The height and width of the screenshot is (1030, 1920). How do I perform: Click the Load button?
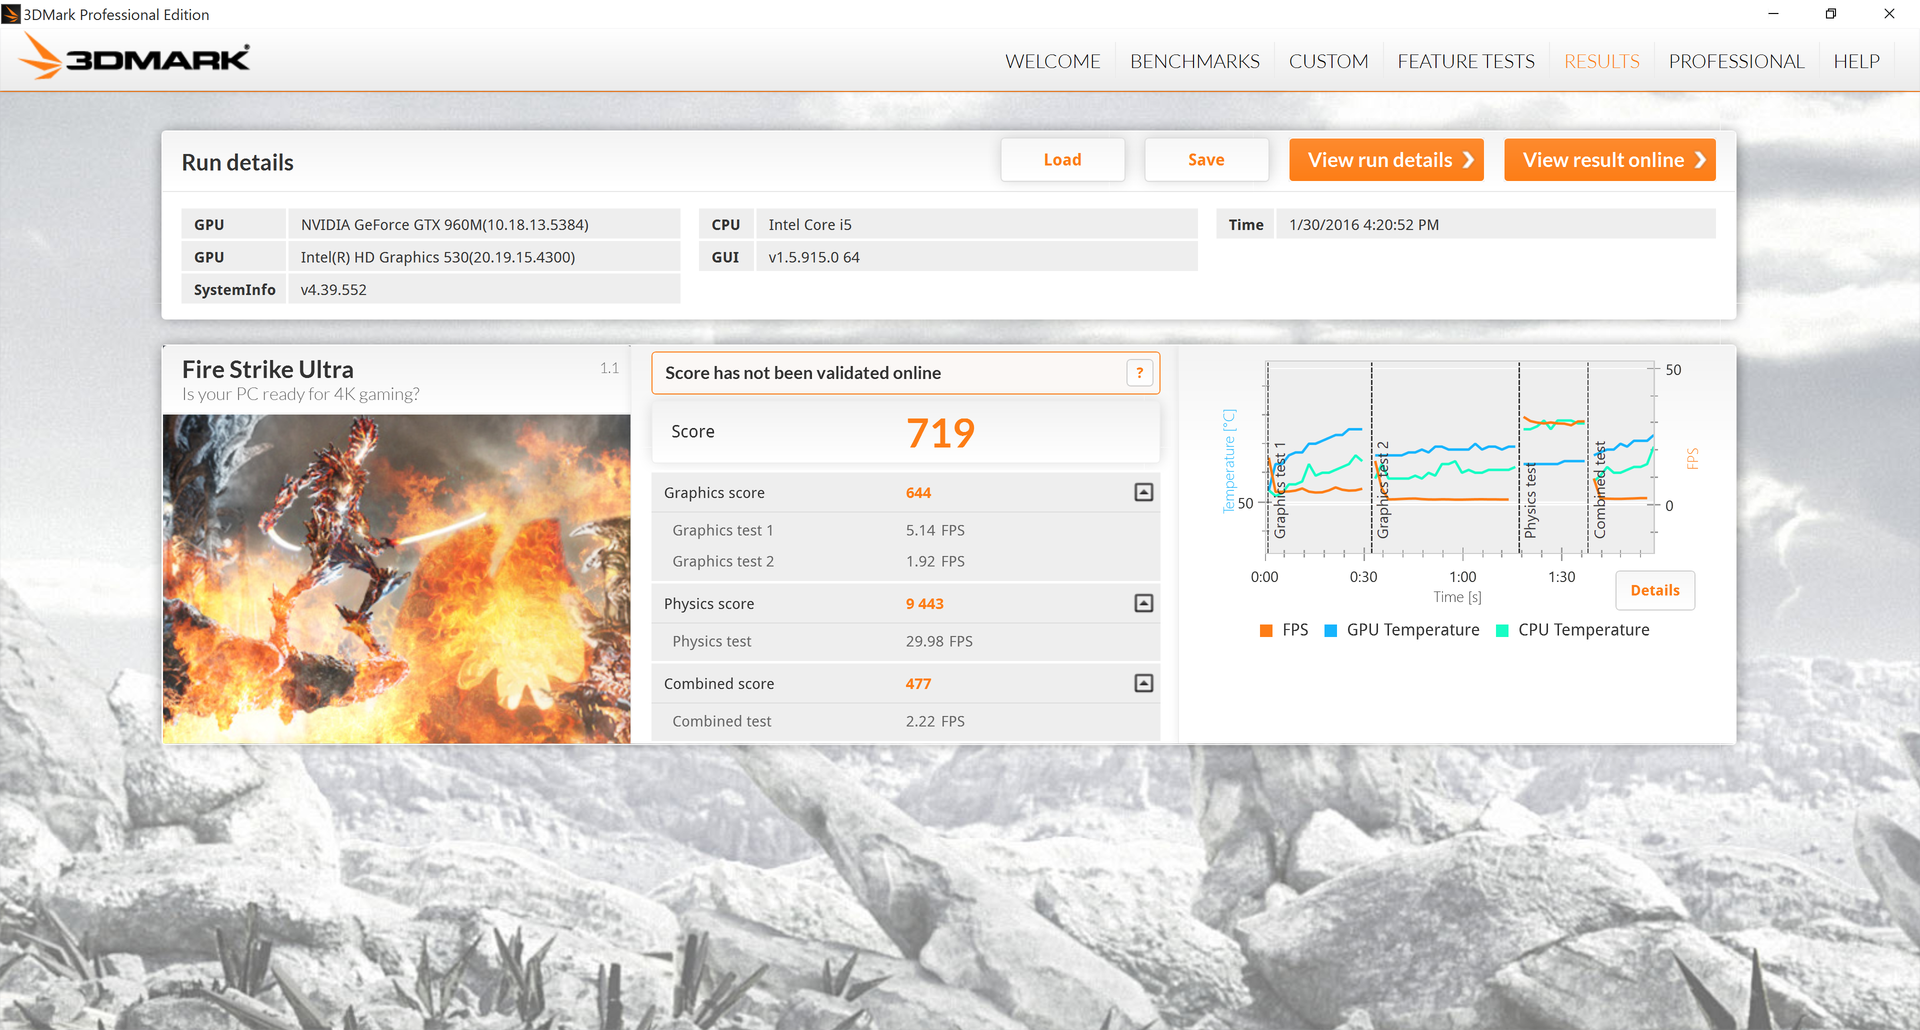point(1062,160)
